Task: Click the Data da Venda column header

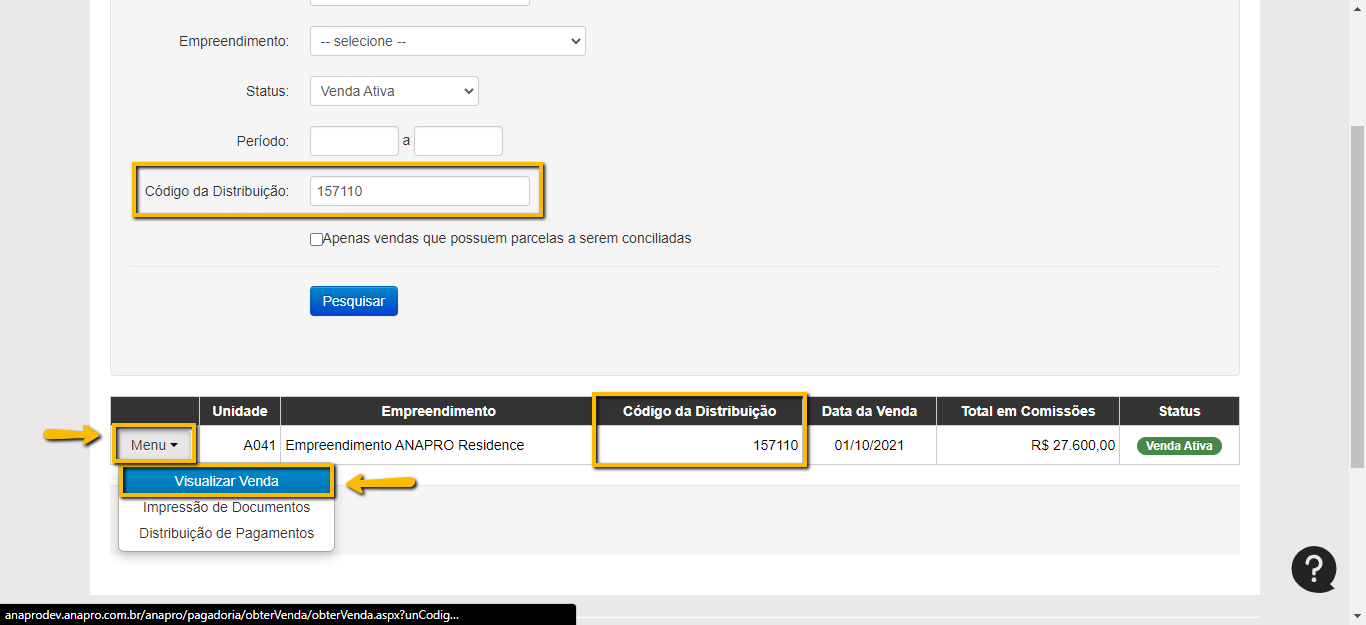Action: point(869,411)
